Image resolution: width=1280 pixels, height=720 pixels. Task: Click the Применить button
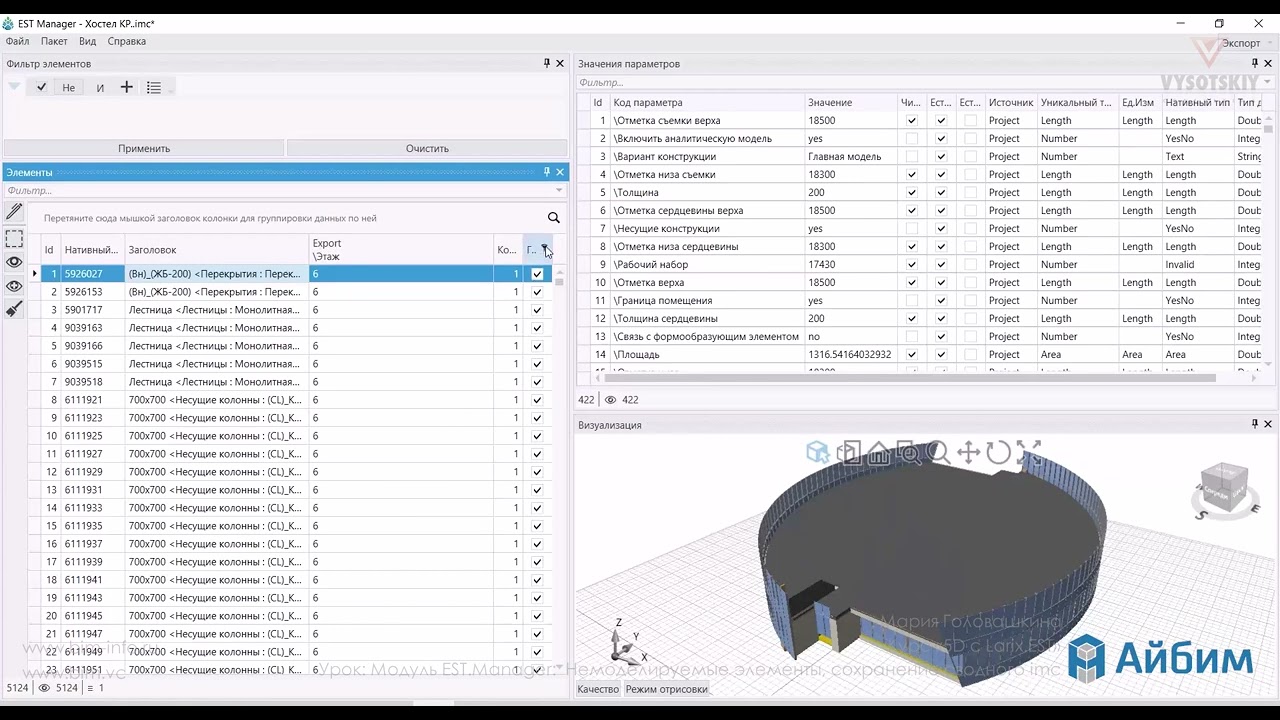point(144,148)
